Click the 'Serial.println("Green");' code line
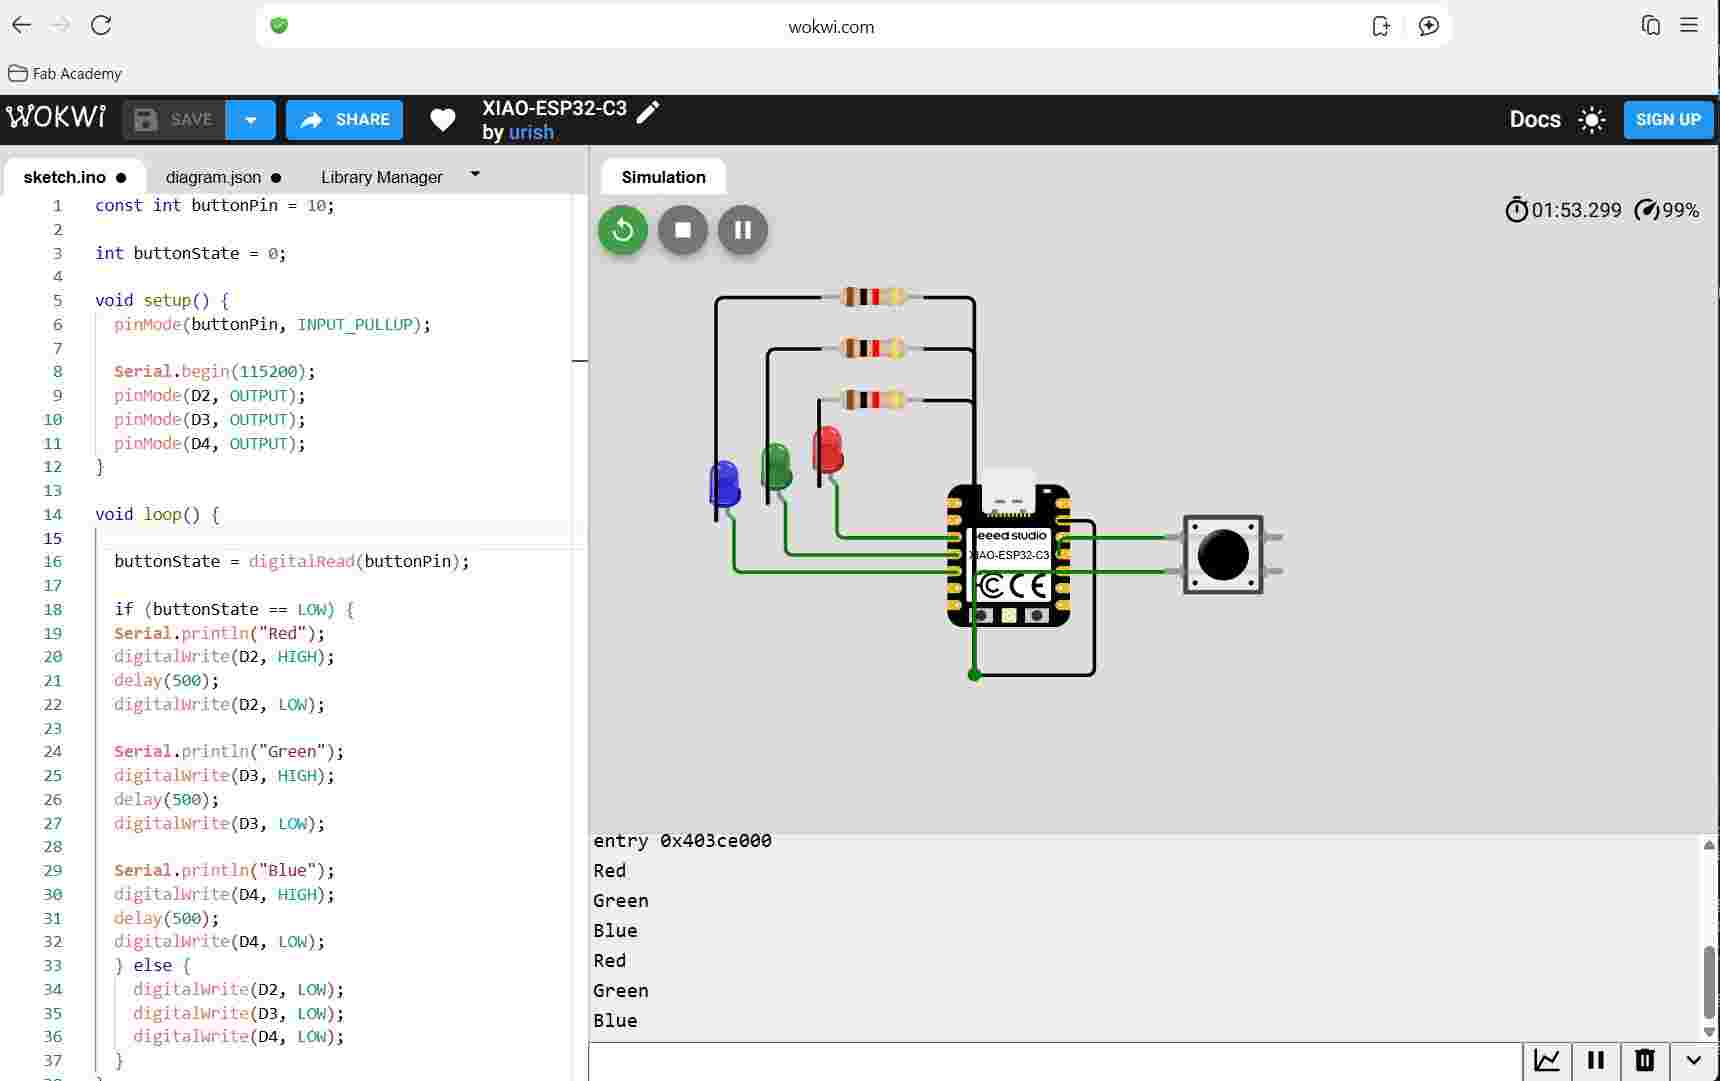This screenshot has height=1081, width=1720. (x=229, y=752)
